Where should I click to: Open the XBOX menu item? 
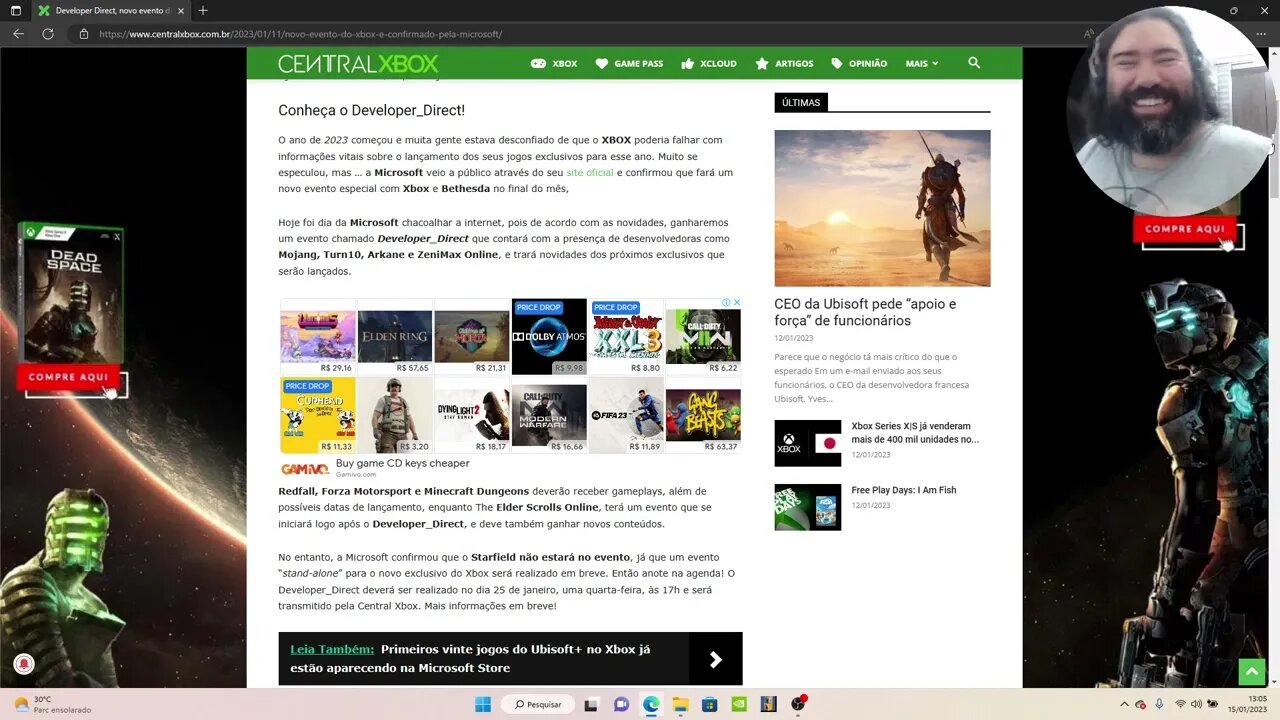(554, 63)
